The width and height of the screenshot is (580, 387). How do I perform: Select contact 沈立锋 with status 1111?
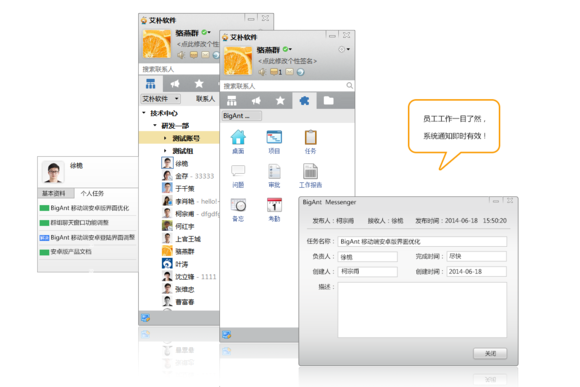[x=189, y=276]
